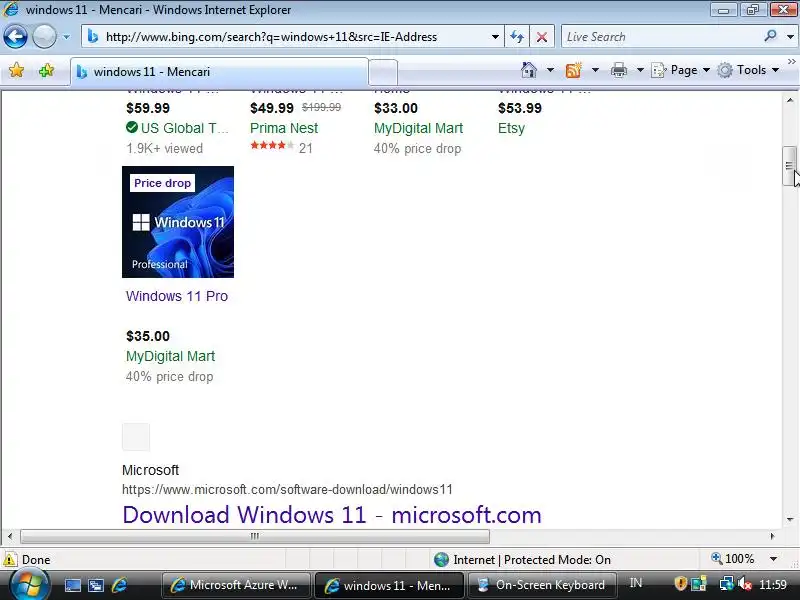Click the Stop loading X button
The image size is (800, 600).
coord(542,37)
